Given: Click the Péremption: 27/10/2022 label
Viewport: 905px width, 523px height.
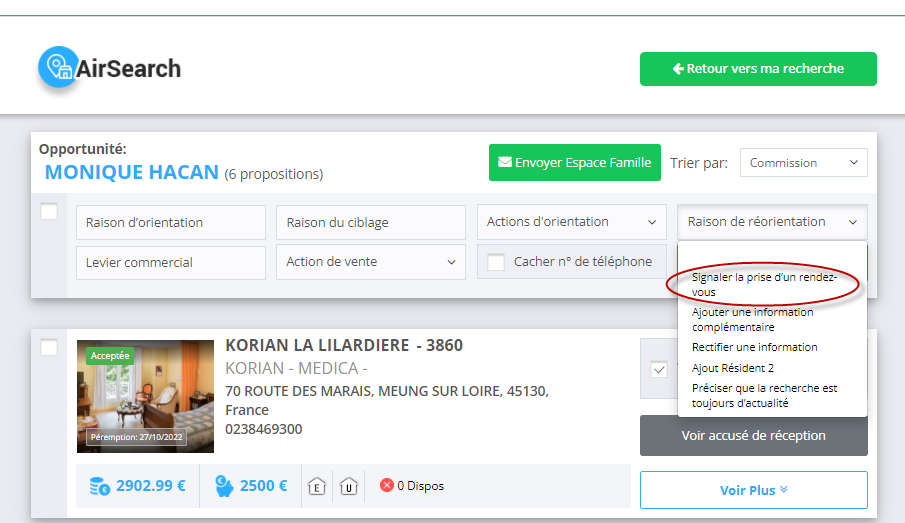Looking at the screenshot, I should (136, 437).
